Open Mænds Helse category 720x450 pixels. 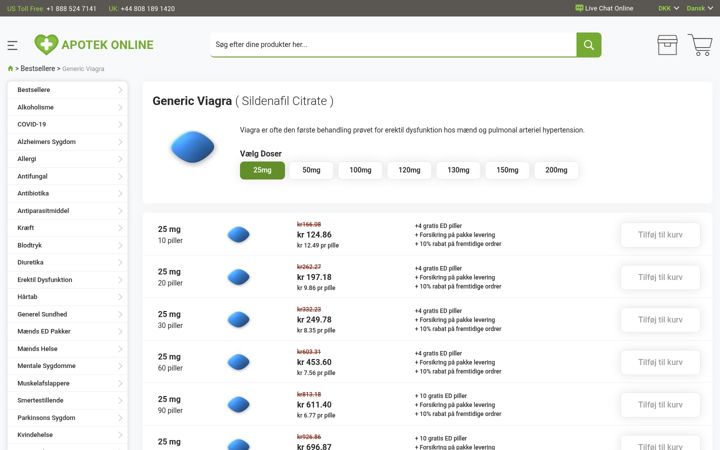point(68,349)
